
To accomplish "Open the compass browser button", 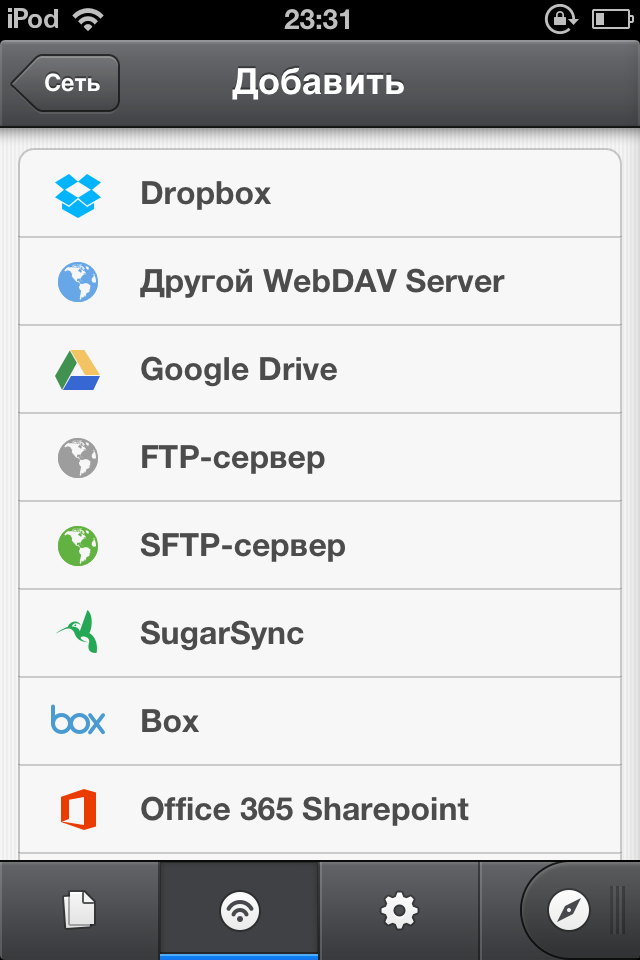I will click(569, 910).
